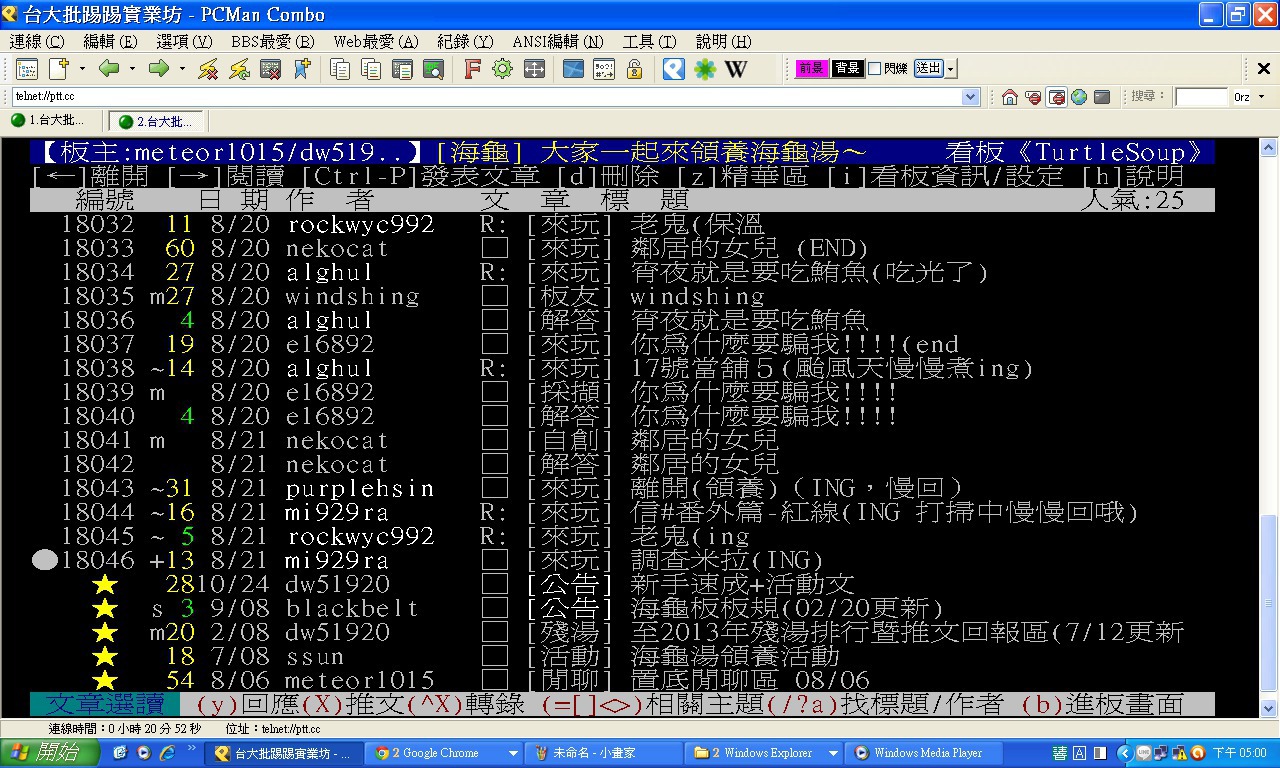
Task: Open the Orz search engine dropdown
Action: 1262,97
